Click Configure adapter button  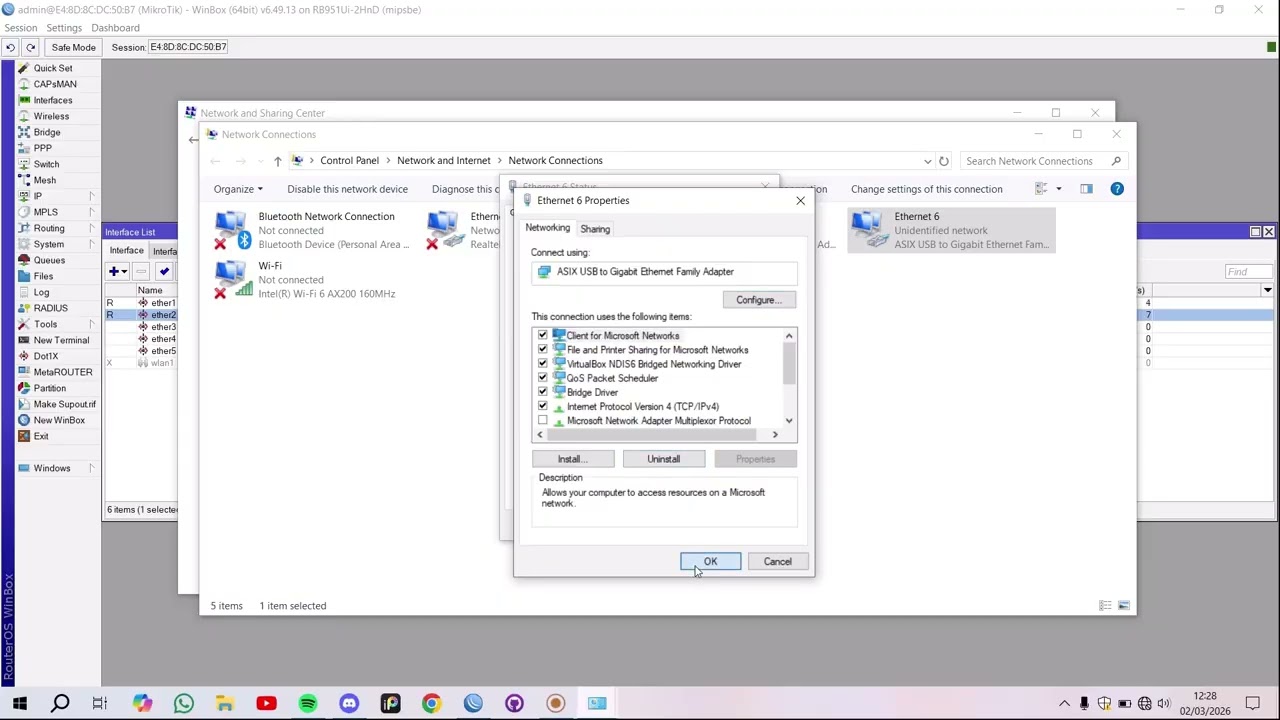point(759,300)
